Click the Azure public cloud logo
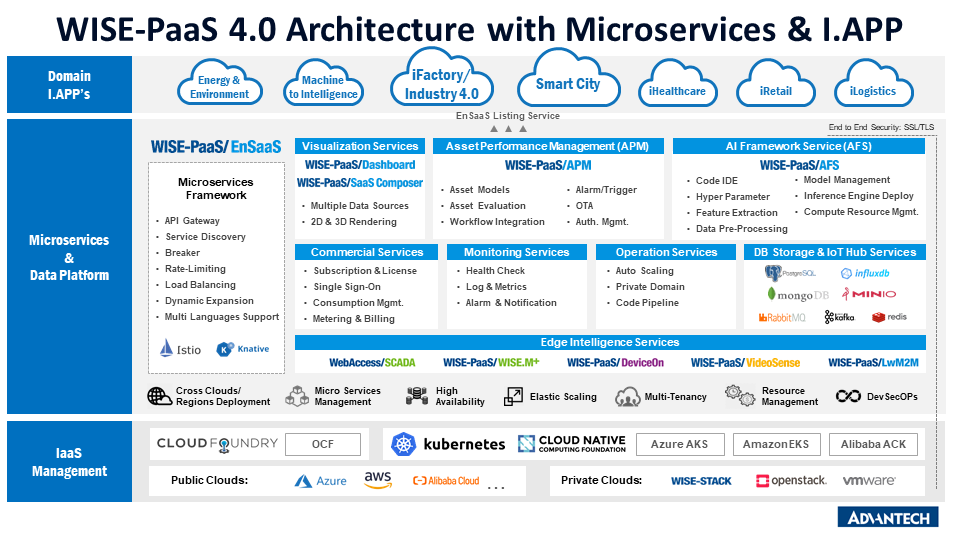This screenshot has width=960, height=540. [x=321, y=481]
